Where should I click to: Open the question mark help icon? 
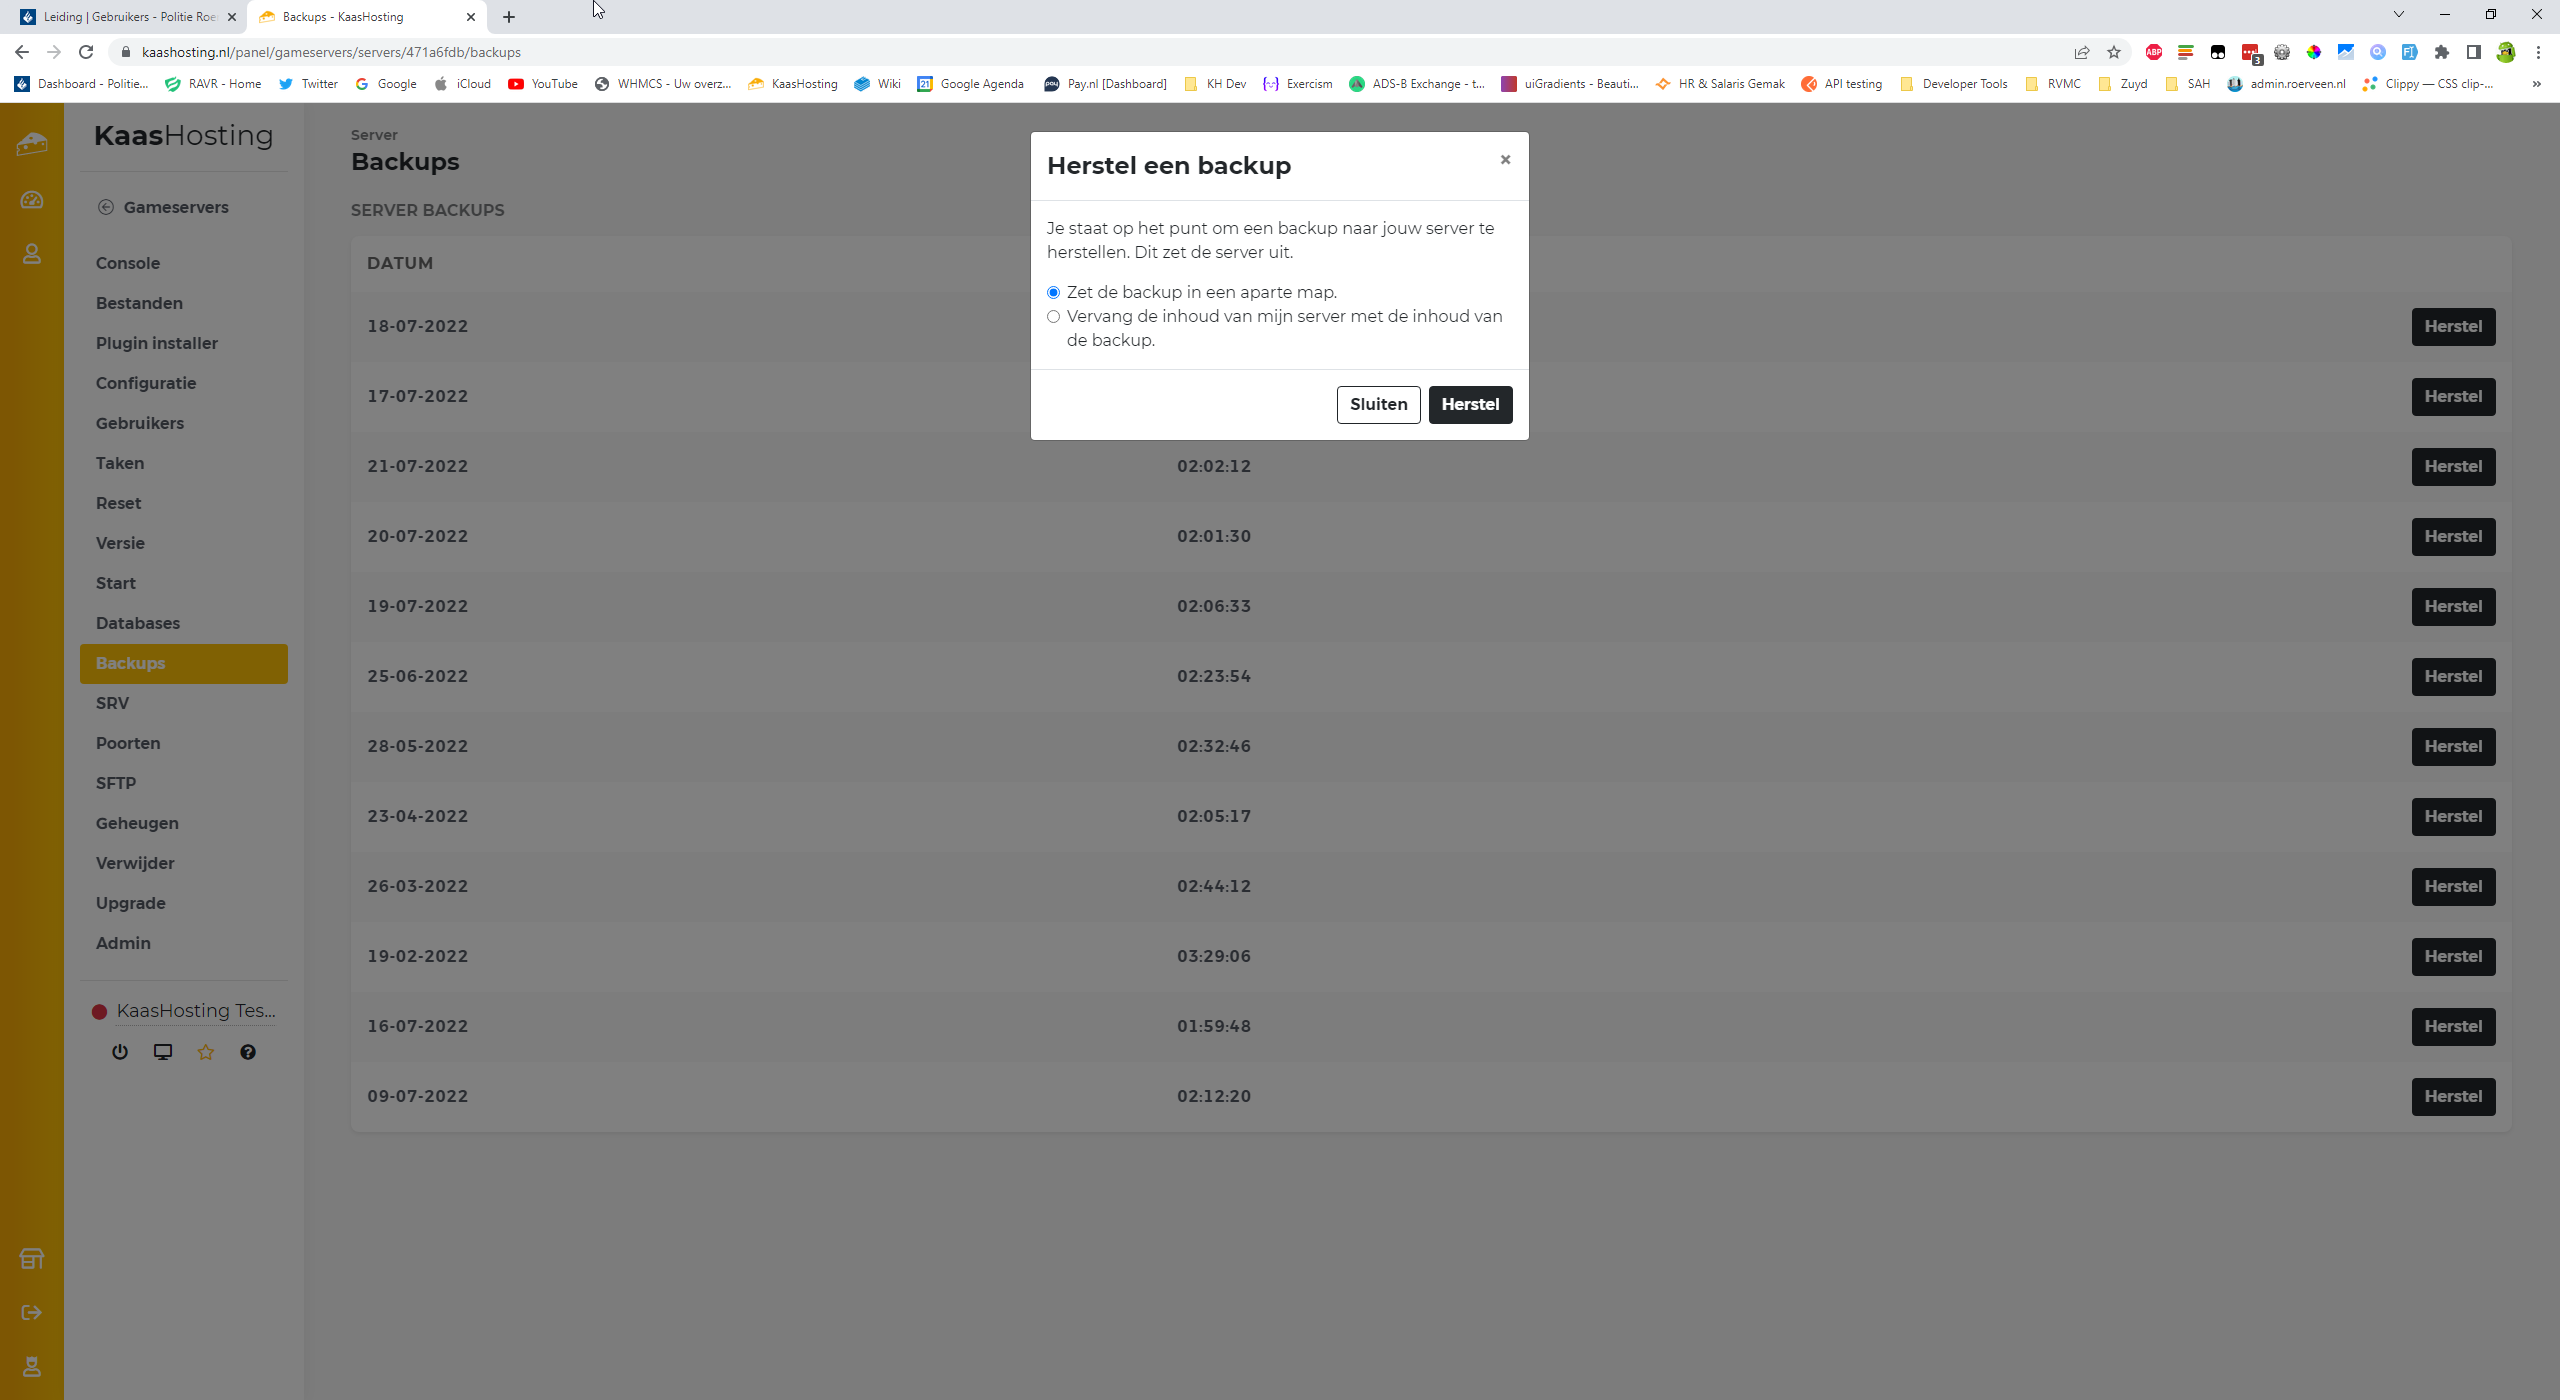[248, 1052]
